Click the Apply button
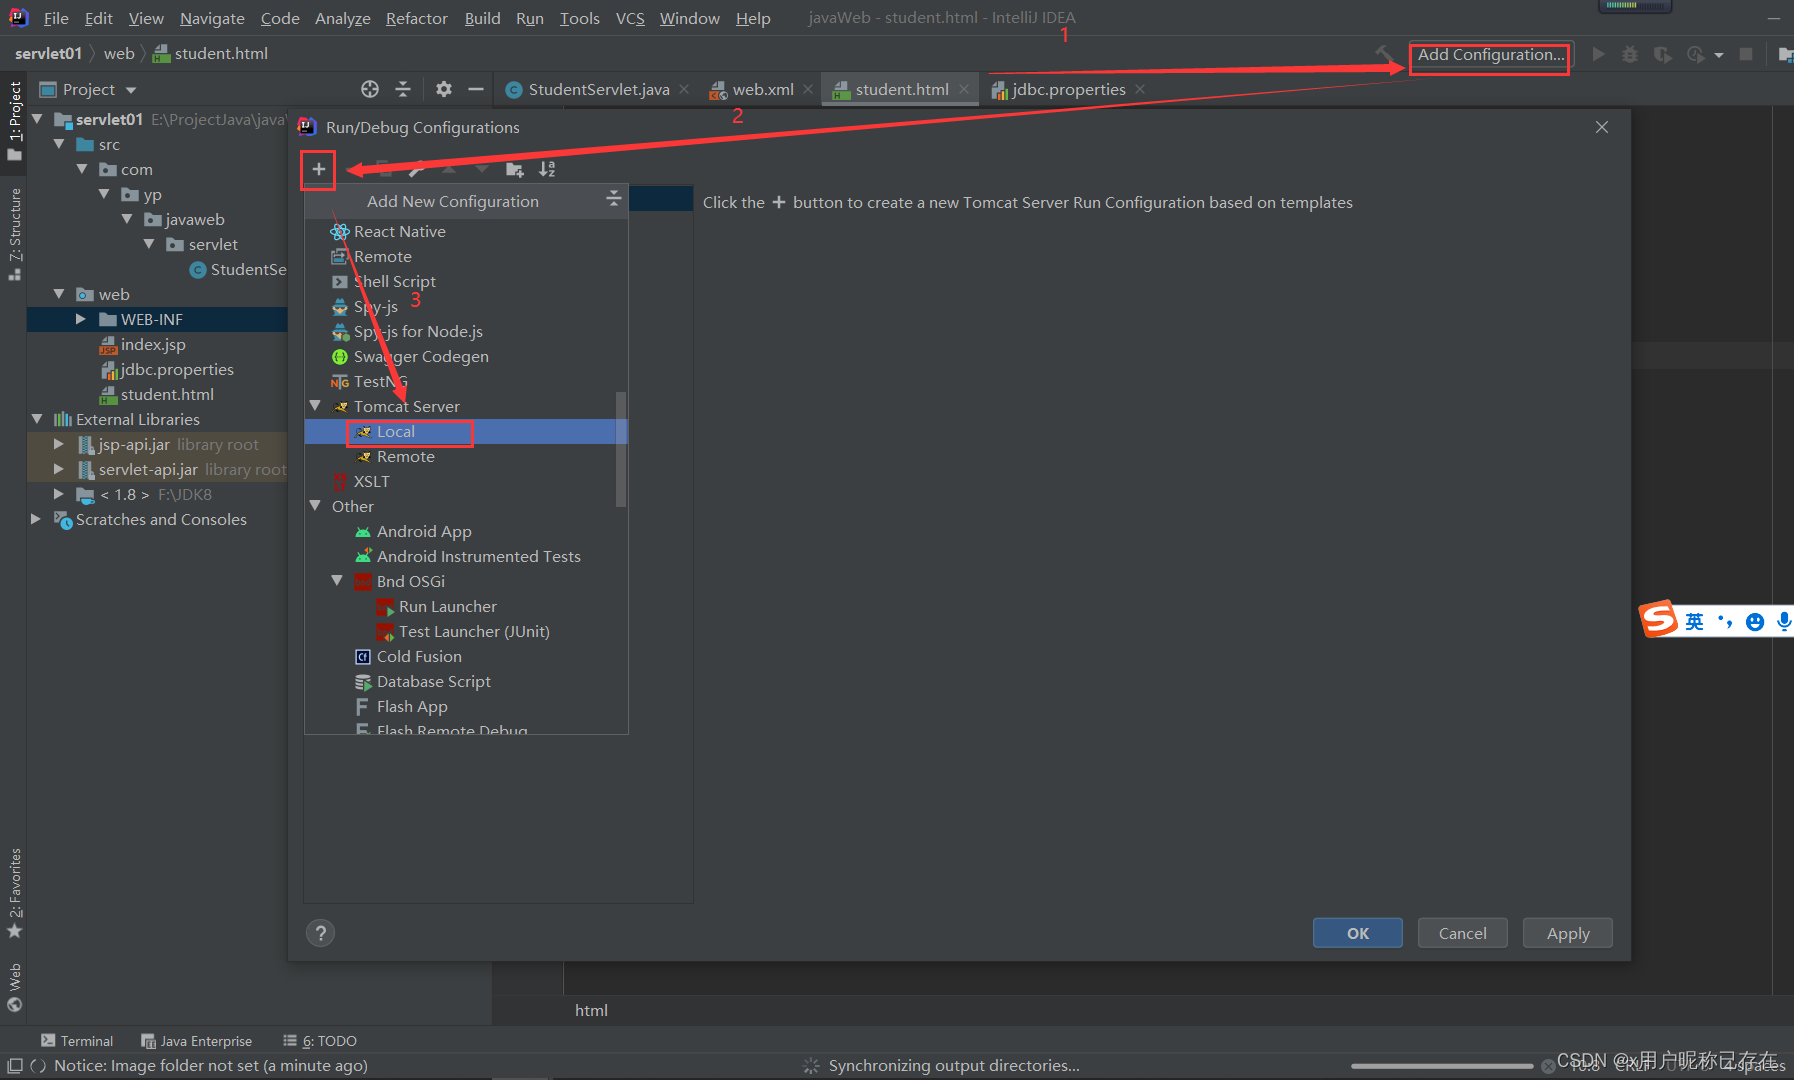The width and height of the screenshot is (1794, 1080). coord(1567,933)
